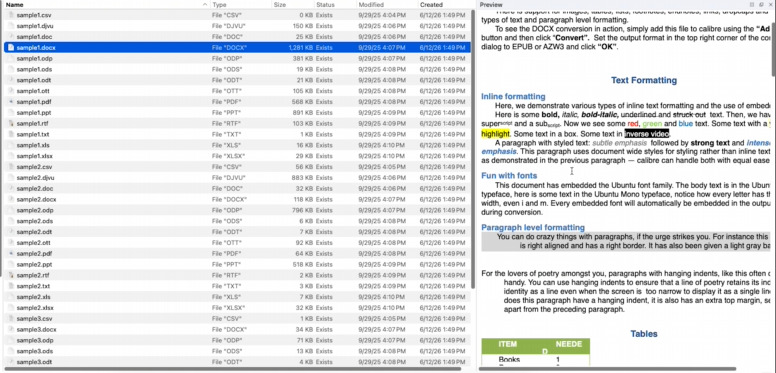Click the file icon beside sample1.xls

11,145
